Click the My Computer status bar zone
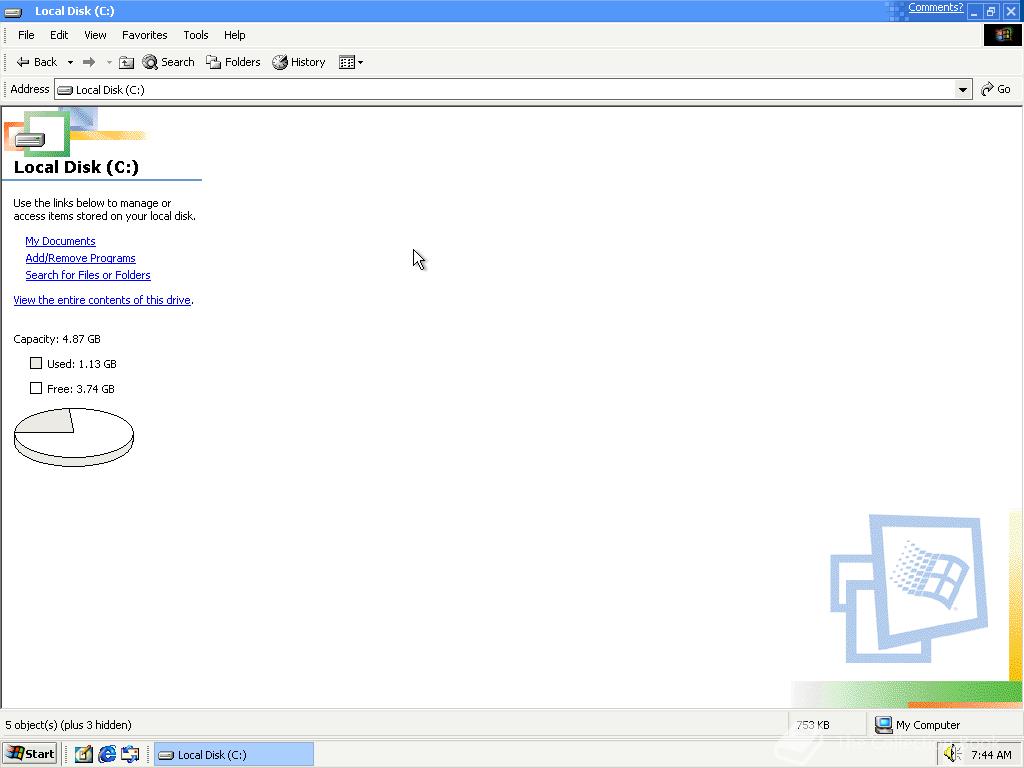Viewport: 1024px width, 768px height. click(945, 725)
